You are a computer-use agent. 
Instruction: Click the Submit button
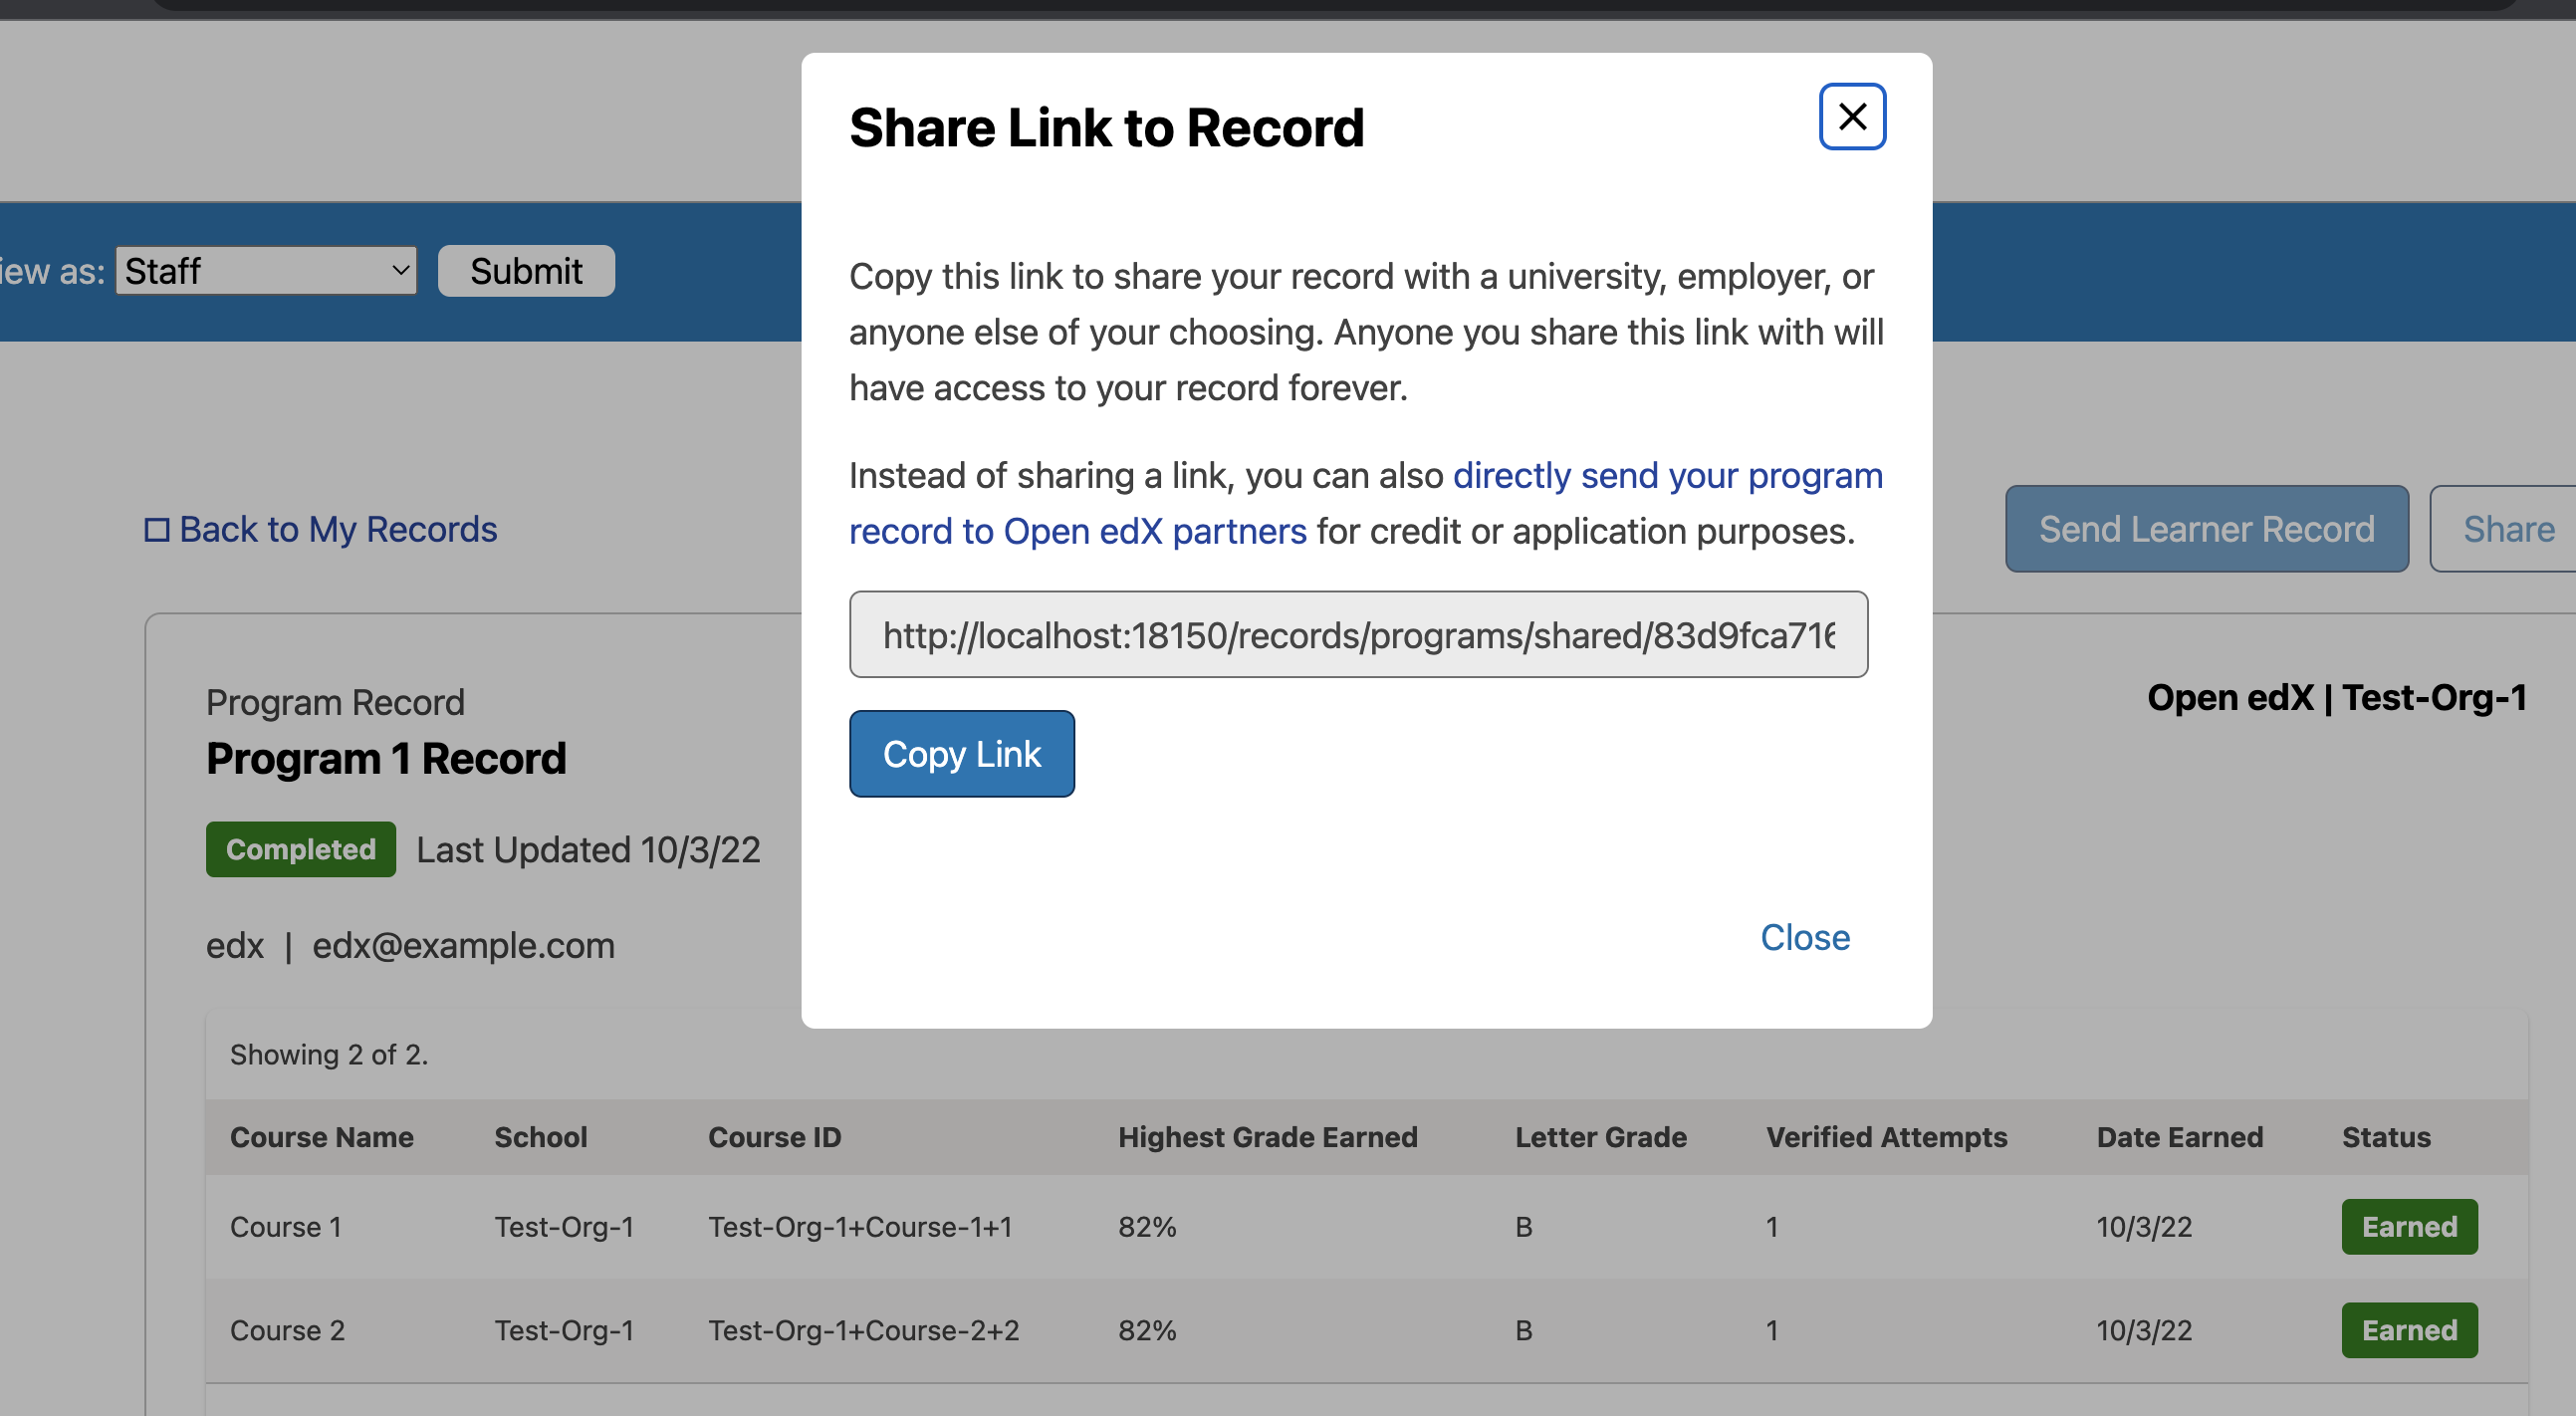pyautogui.click(x=526, y=271)
